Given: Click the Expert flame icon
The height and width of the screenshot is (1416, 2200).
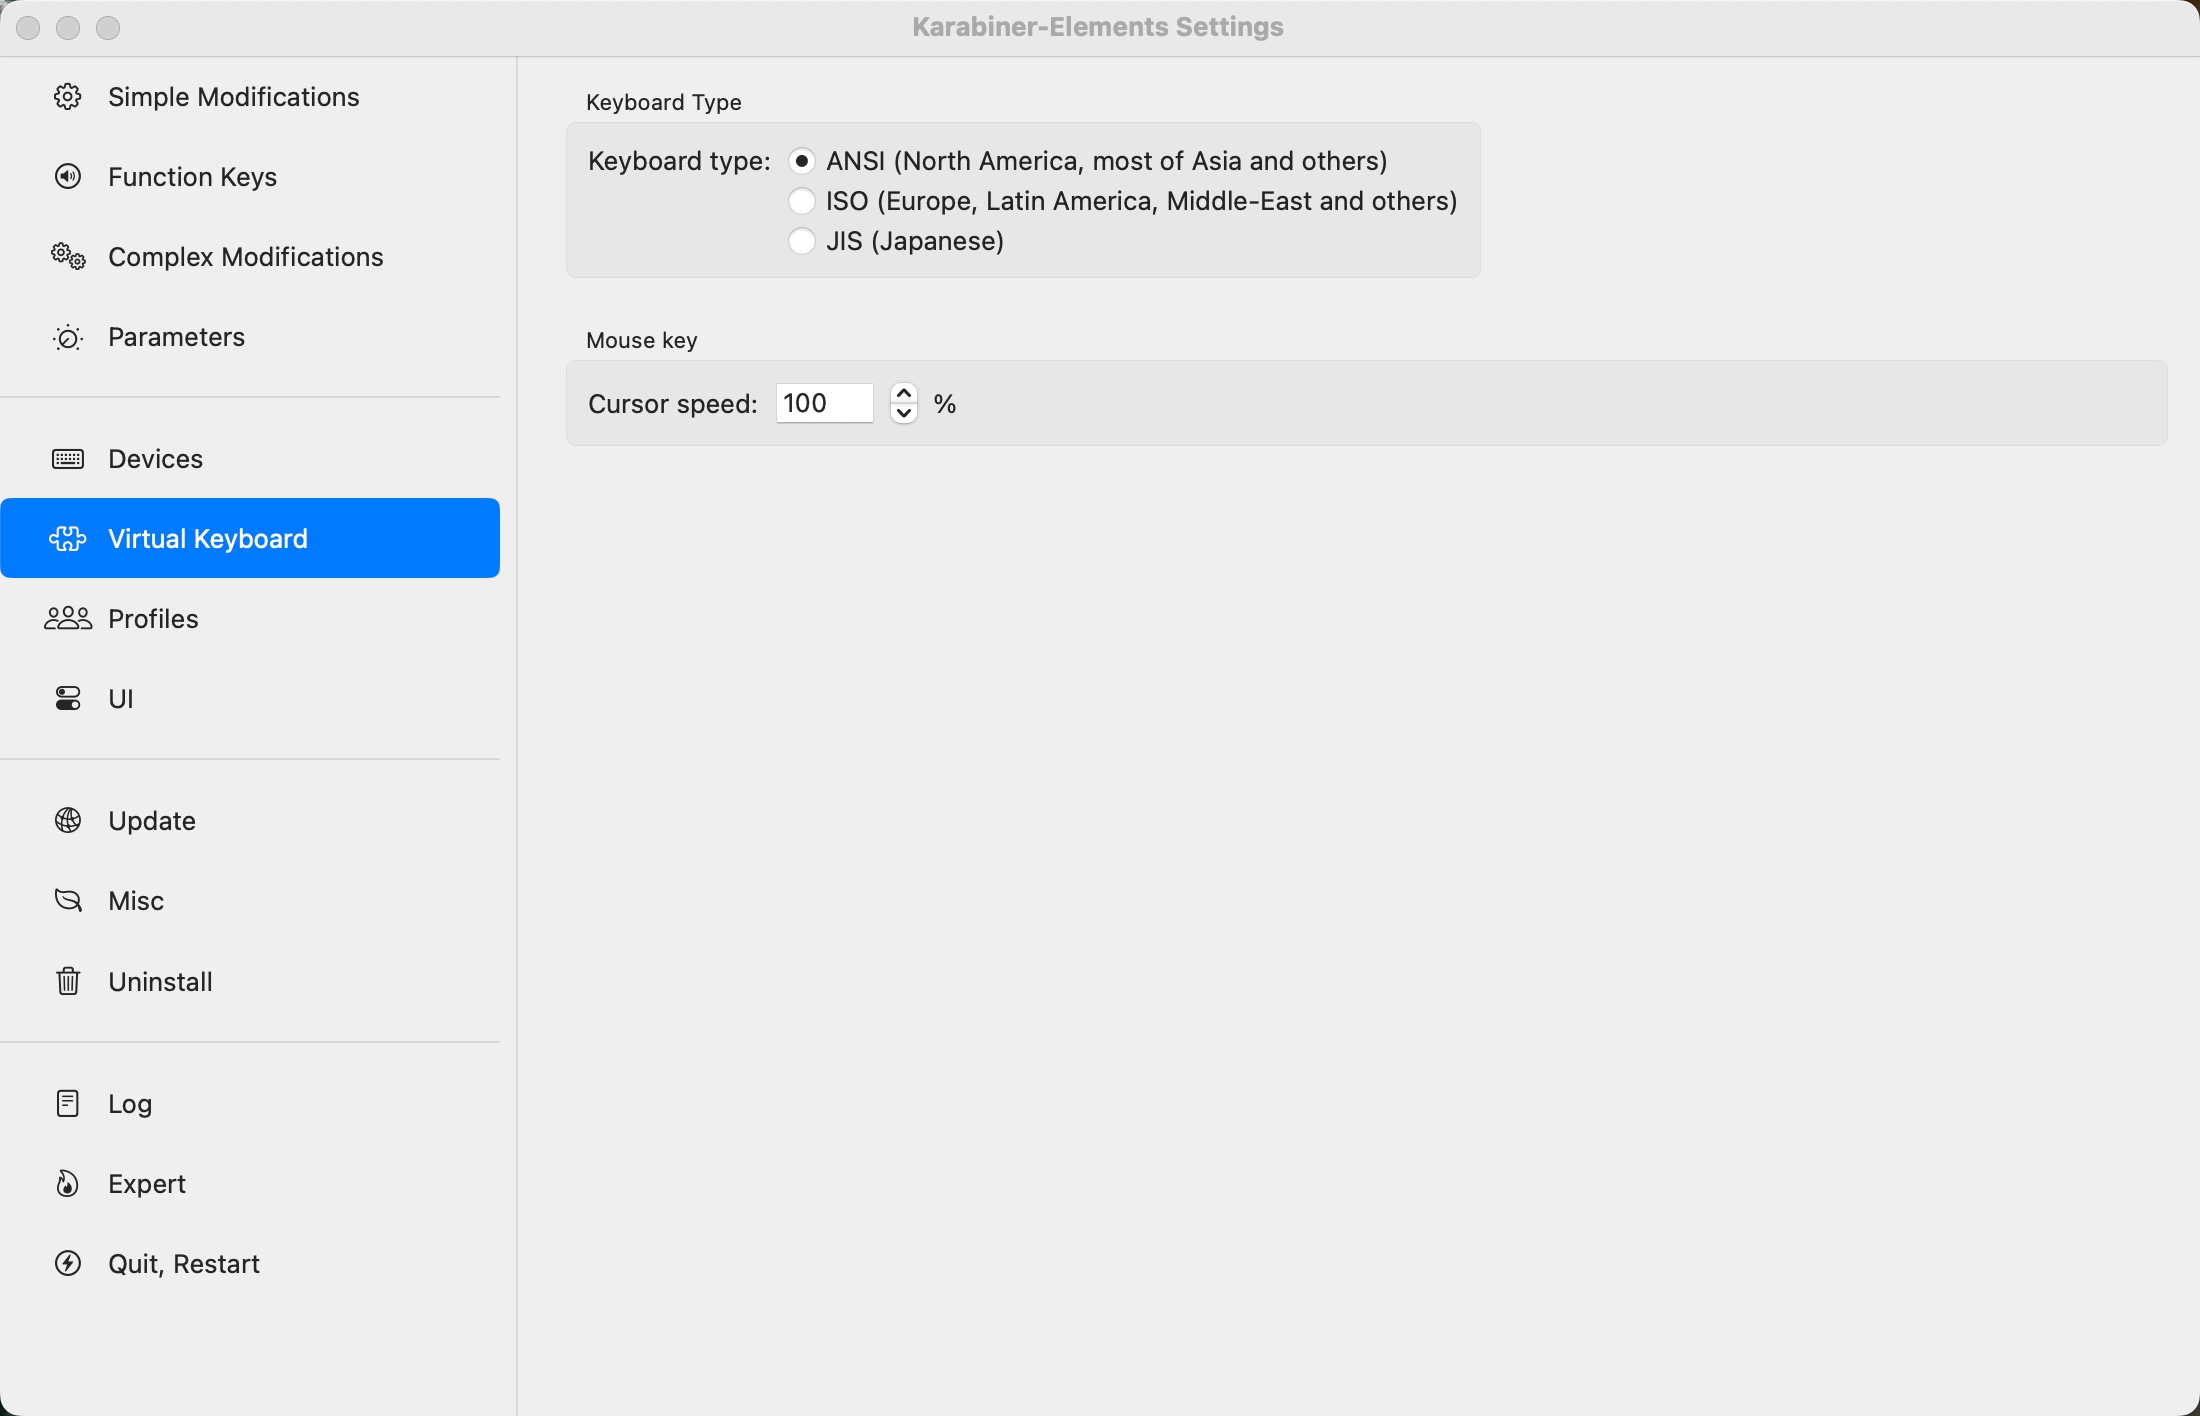Looking at the screenshot, I should (x=68, y=1184).
